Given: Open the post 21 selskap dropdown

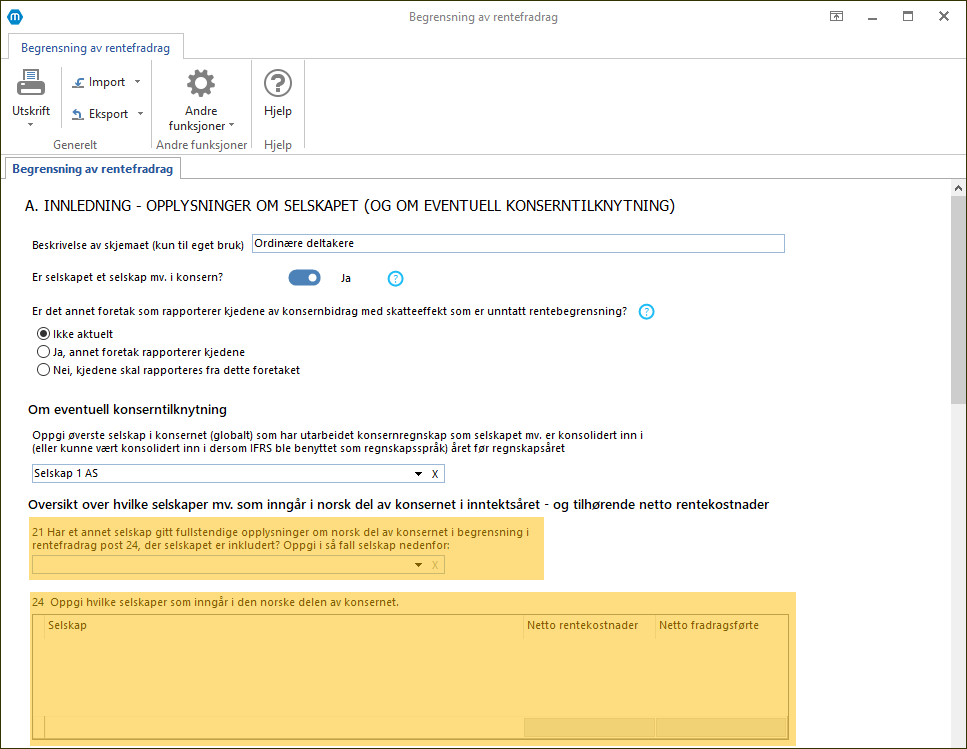Looking at the screenshot, I should (419, 565).
